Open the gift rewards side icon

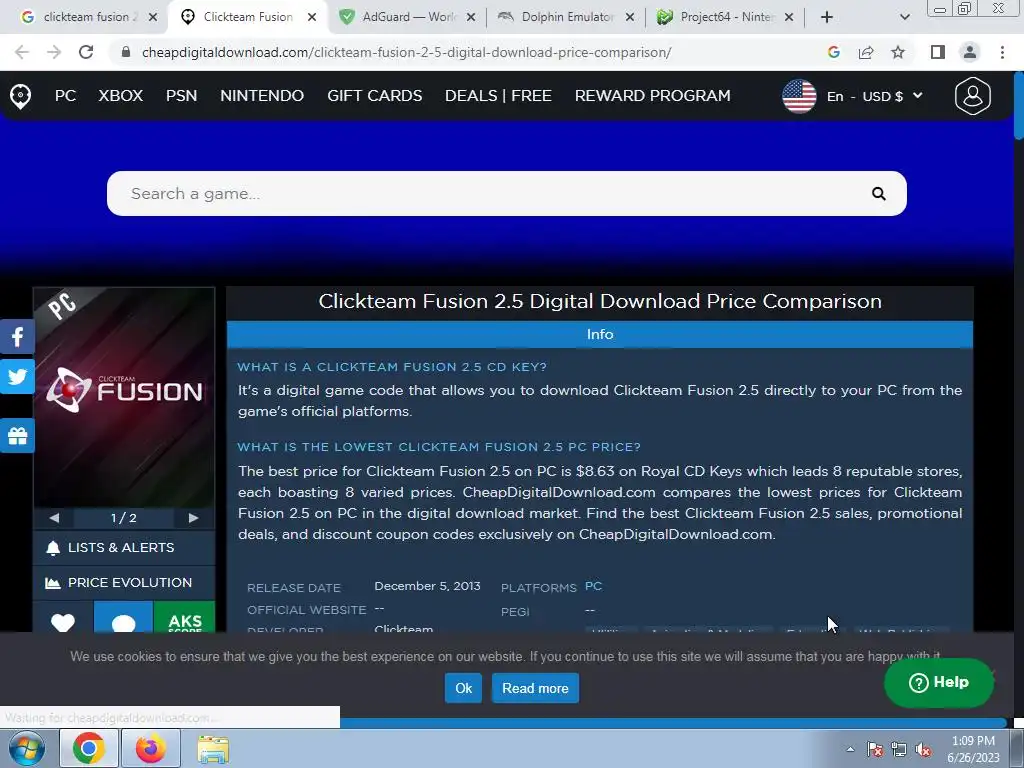point(17,436)
